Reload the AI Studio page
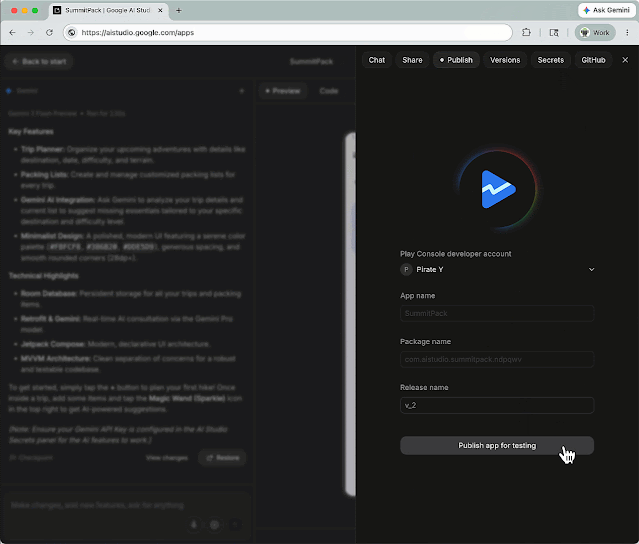This screenshot has width=639, height=544. pyautogui.click(x=49, y=33)
